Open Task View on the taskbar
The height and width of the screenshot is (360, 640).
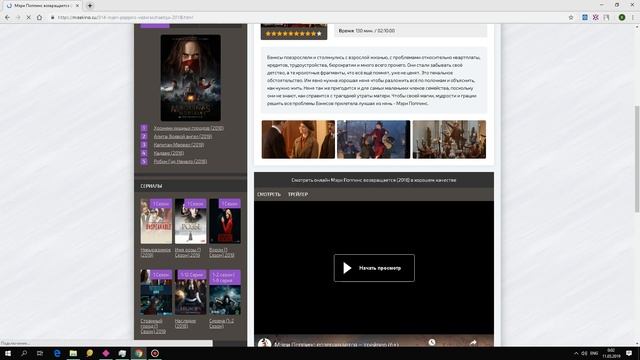pos(40,353)
